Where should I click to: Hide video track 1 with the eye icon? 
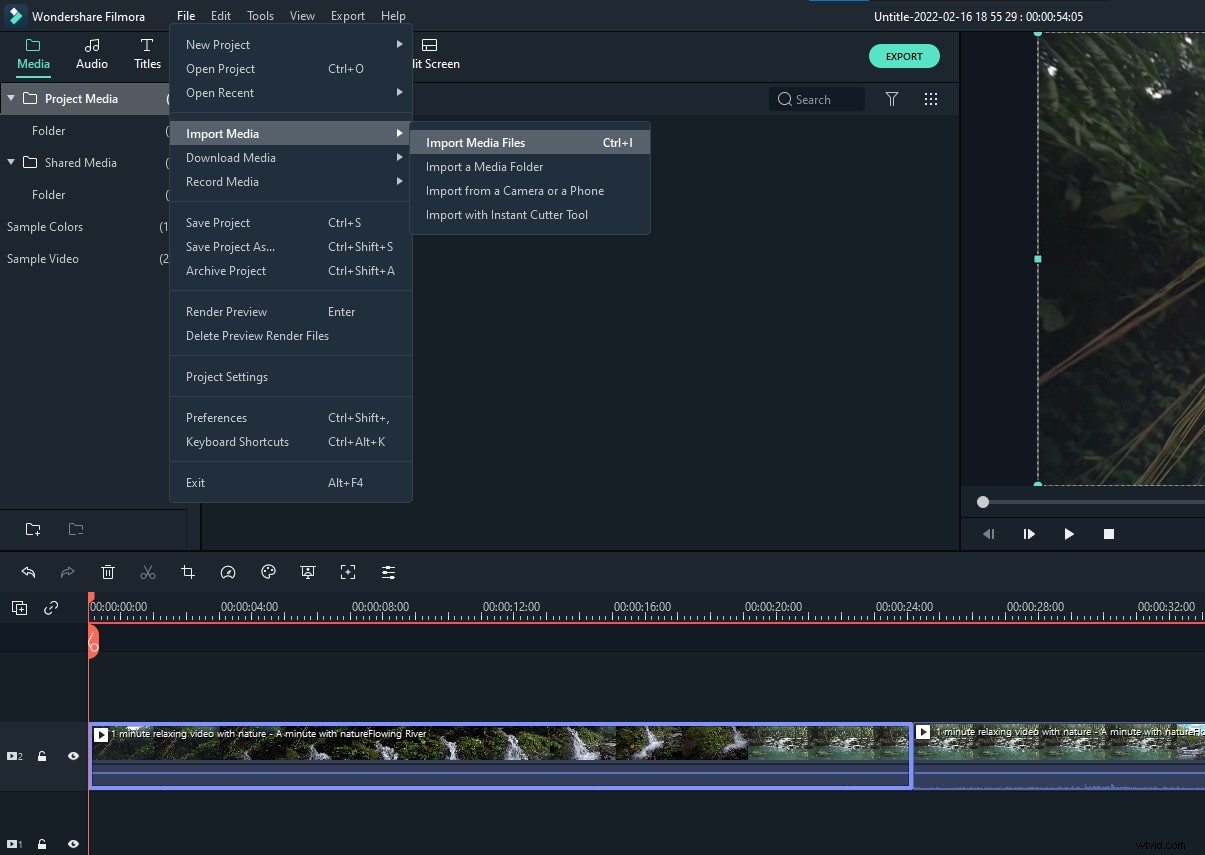73,843
